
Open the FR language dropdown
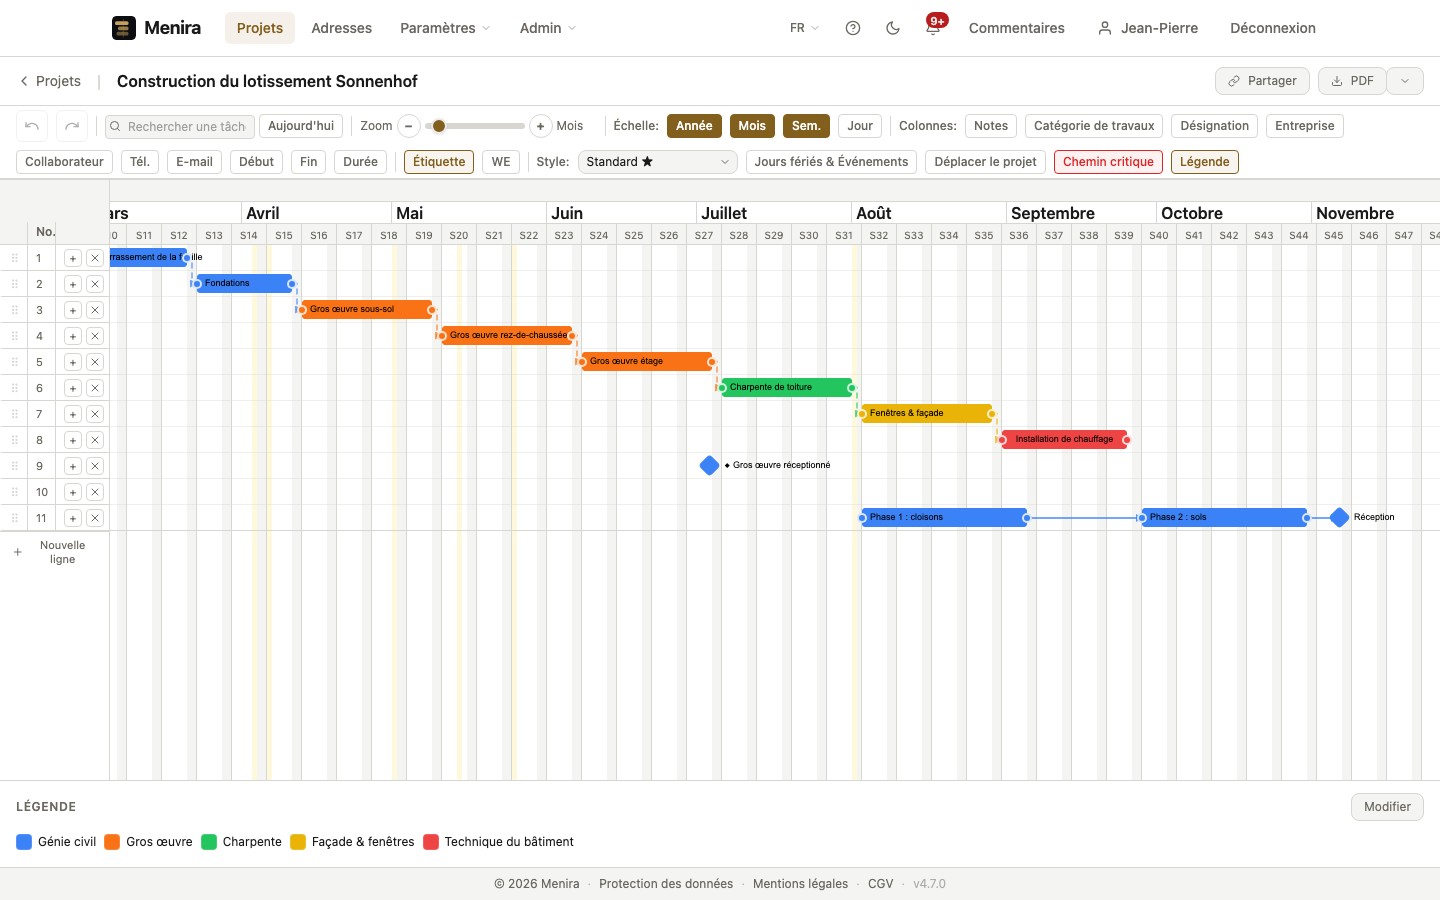pos(804,28)
